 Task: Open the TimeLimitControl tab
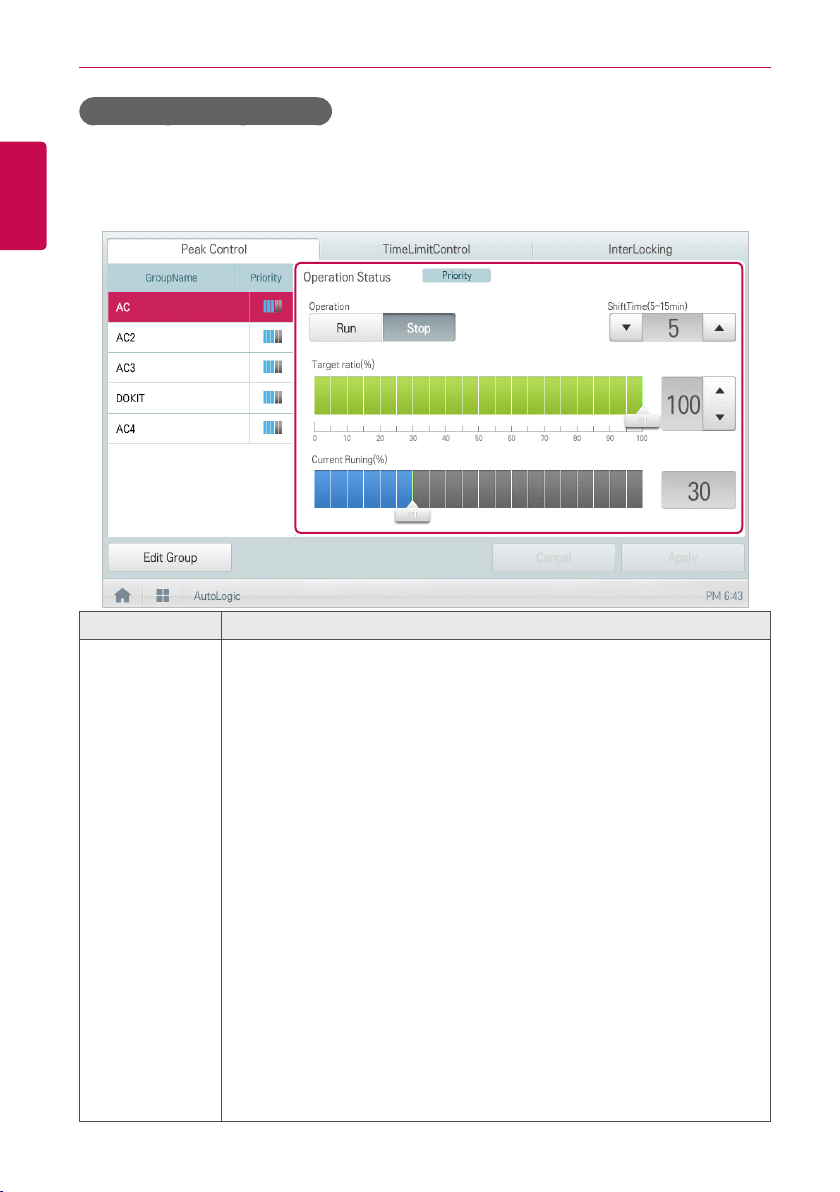426,249
